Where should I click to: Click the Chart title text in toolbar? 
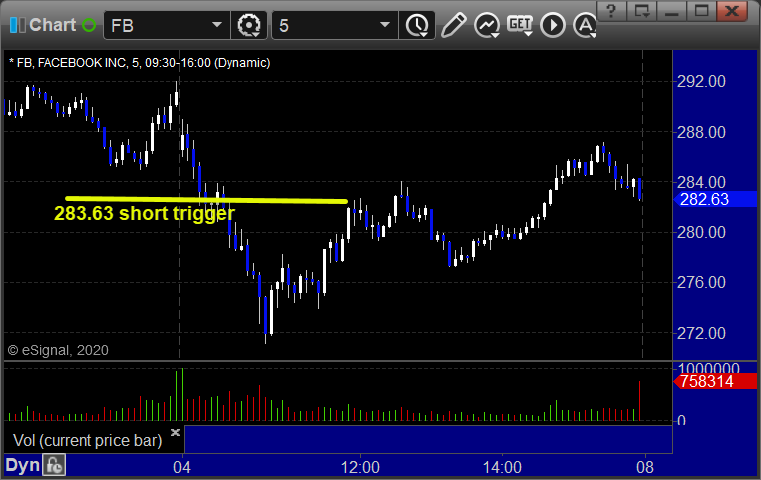click(52, 25)
